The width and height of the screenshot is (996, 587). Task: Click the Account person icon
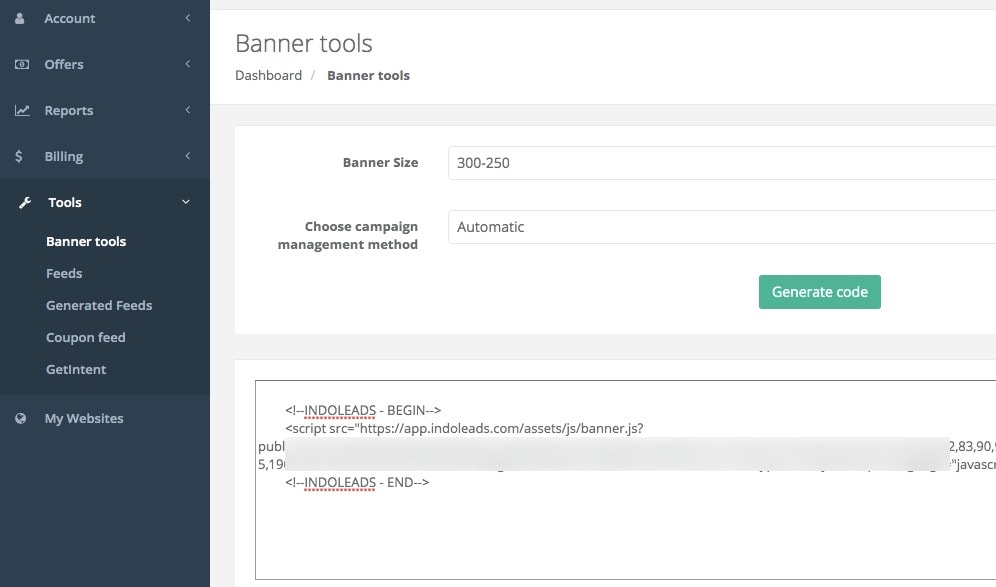[20, 18]
